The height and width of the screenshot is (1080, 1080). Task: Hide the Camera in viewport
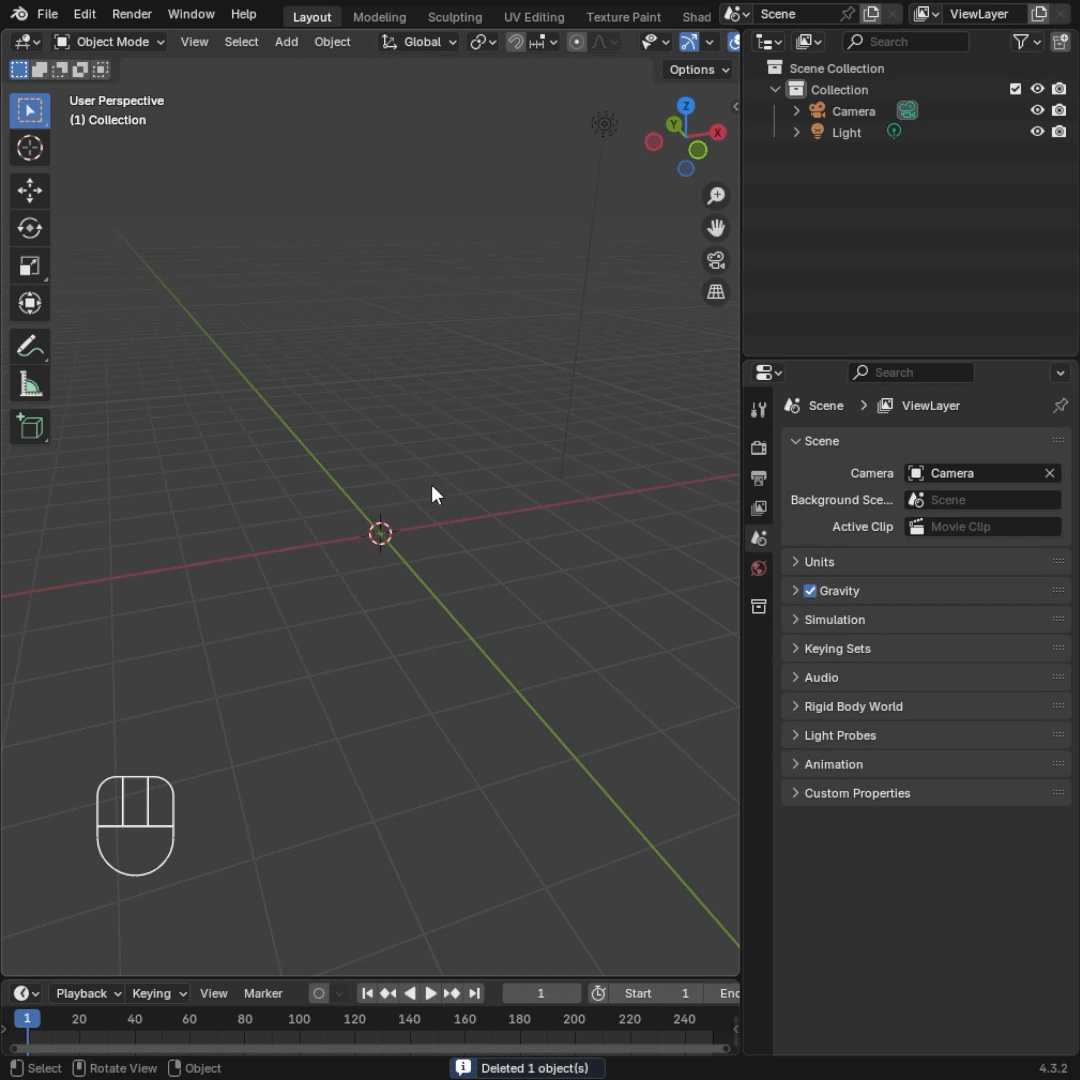click(x=1037, y=111)
